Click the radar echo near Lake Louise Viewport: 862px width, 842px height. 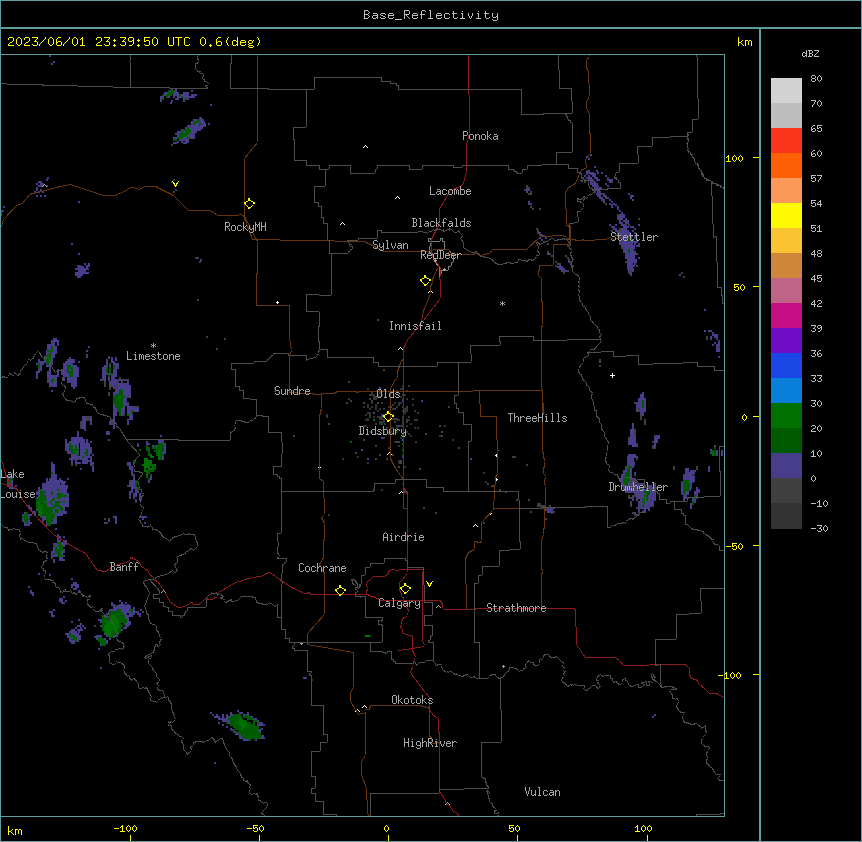(52, 497)
